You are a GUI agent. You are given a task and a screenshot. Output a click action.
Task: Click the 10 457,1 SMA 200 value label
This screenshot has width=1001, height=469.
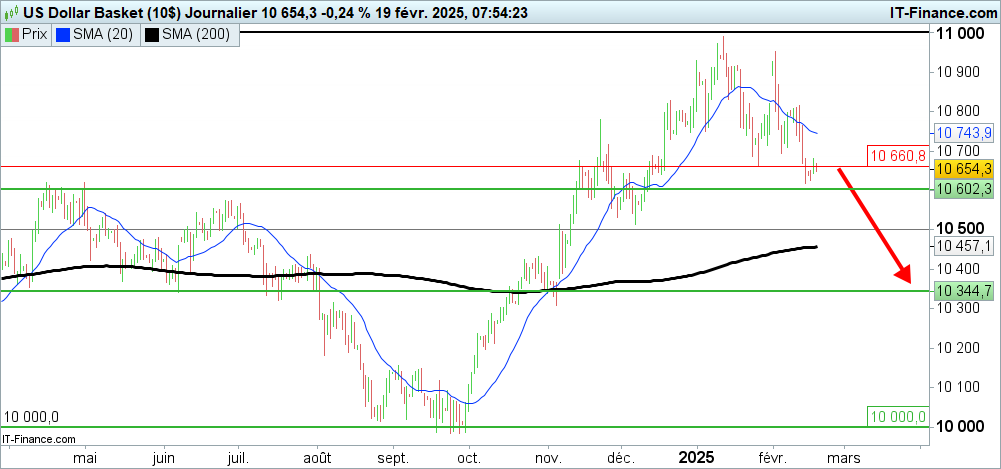[x=962, y=246]
